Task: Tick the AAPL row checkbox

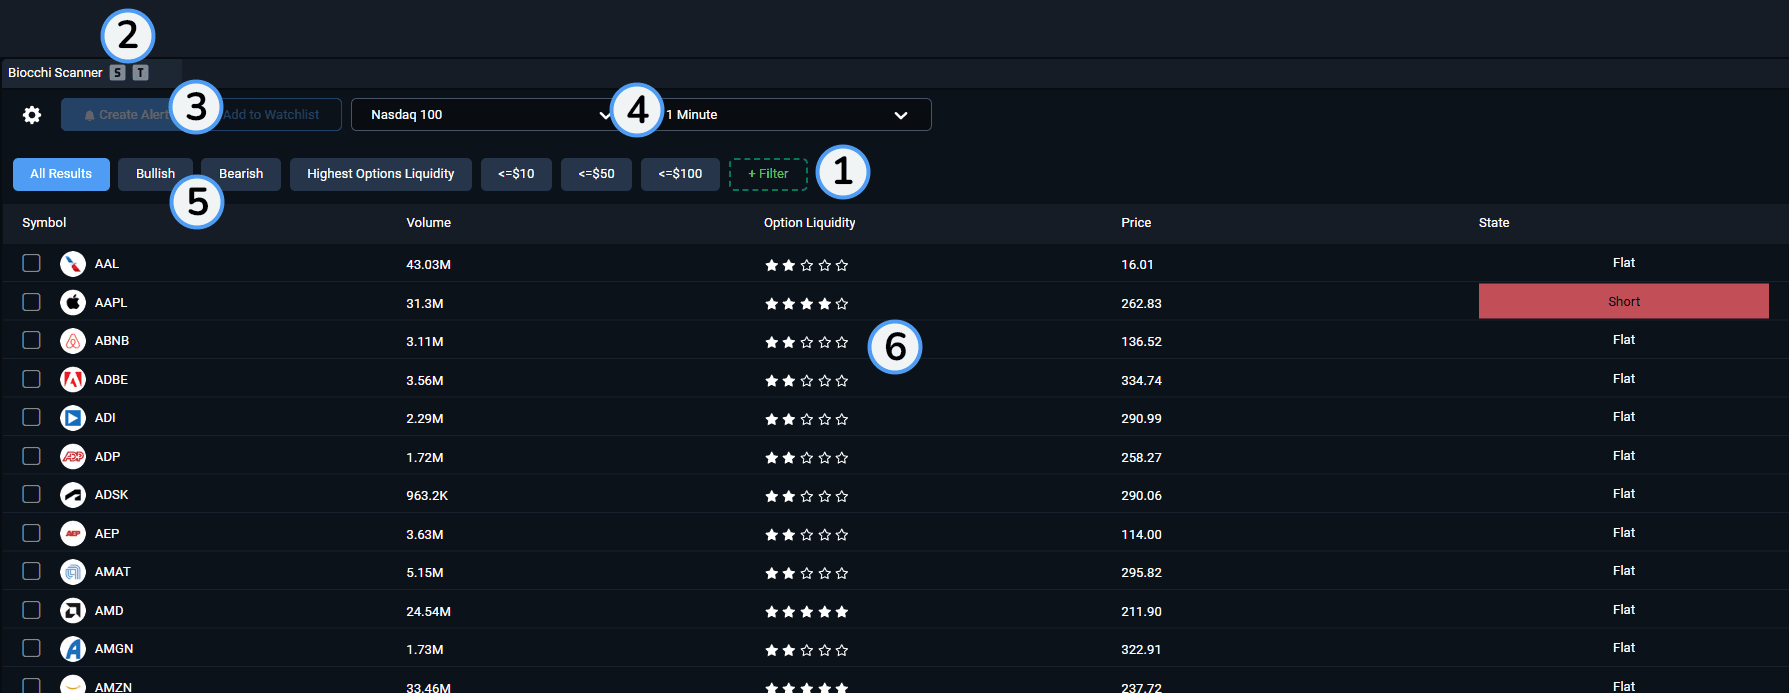Action: click(32, 302)
